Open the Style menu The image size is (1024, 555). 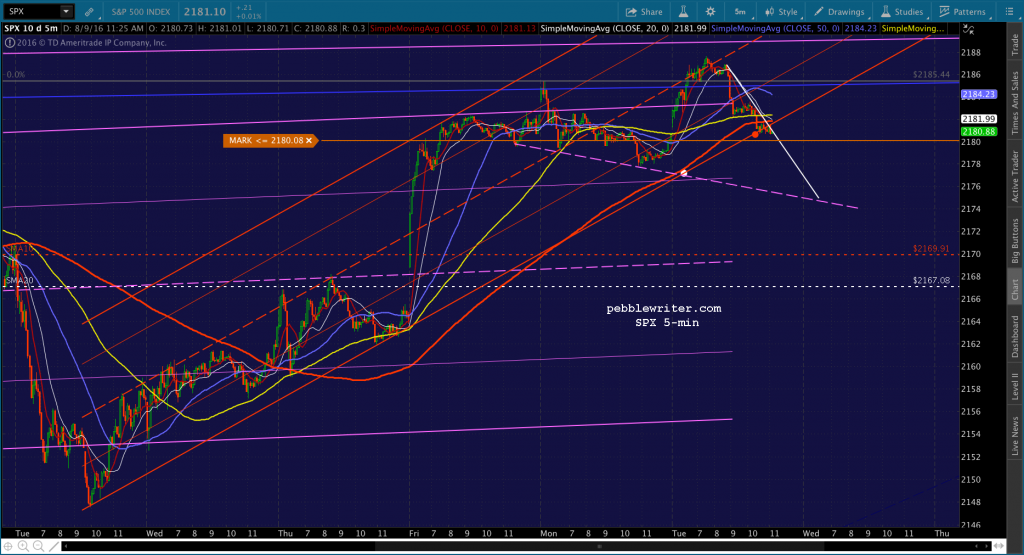[x=782, y=12]
